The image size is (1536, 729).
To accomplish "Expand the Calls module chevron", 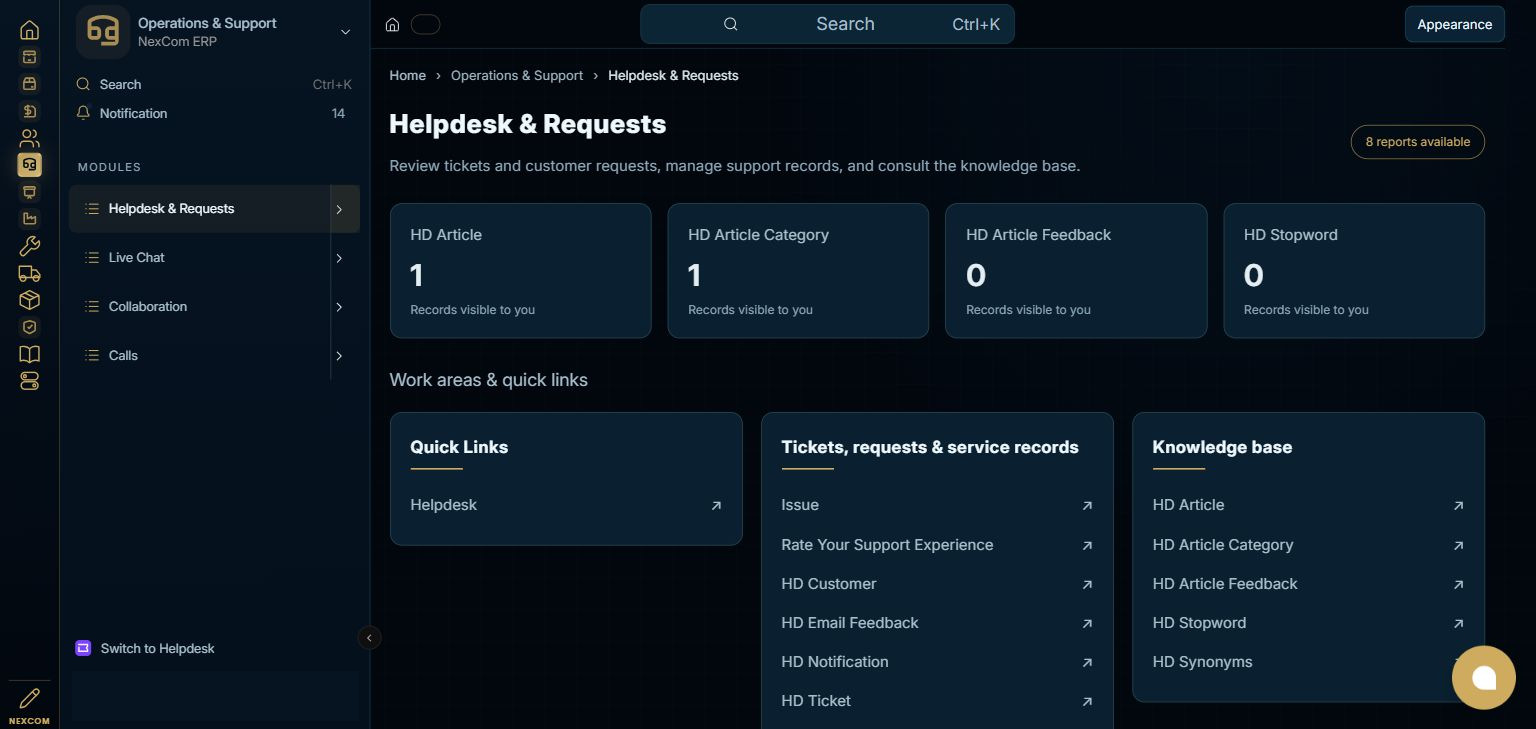I will pos(339,356).
